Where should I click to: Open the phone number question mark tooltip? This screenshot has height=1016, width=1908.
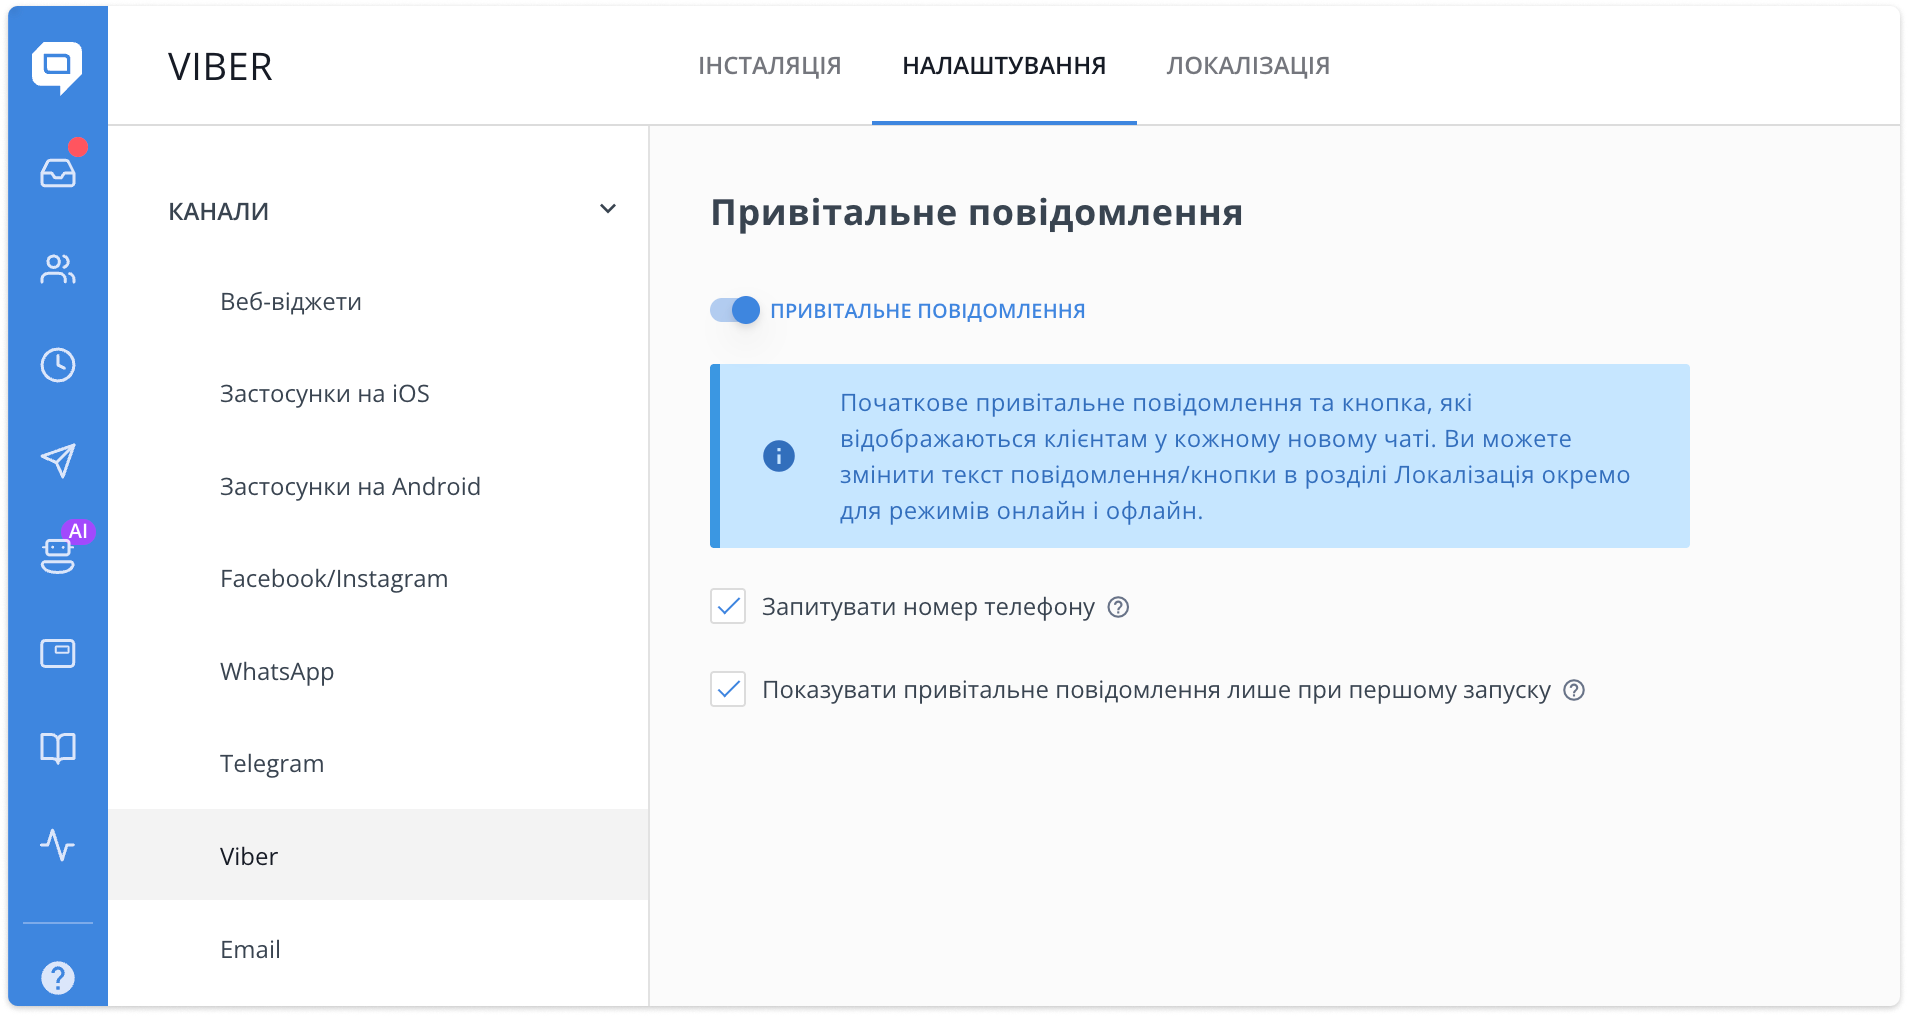click(x=1119, y=607)
